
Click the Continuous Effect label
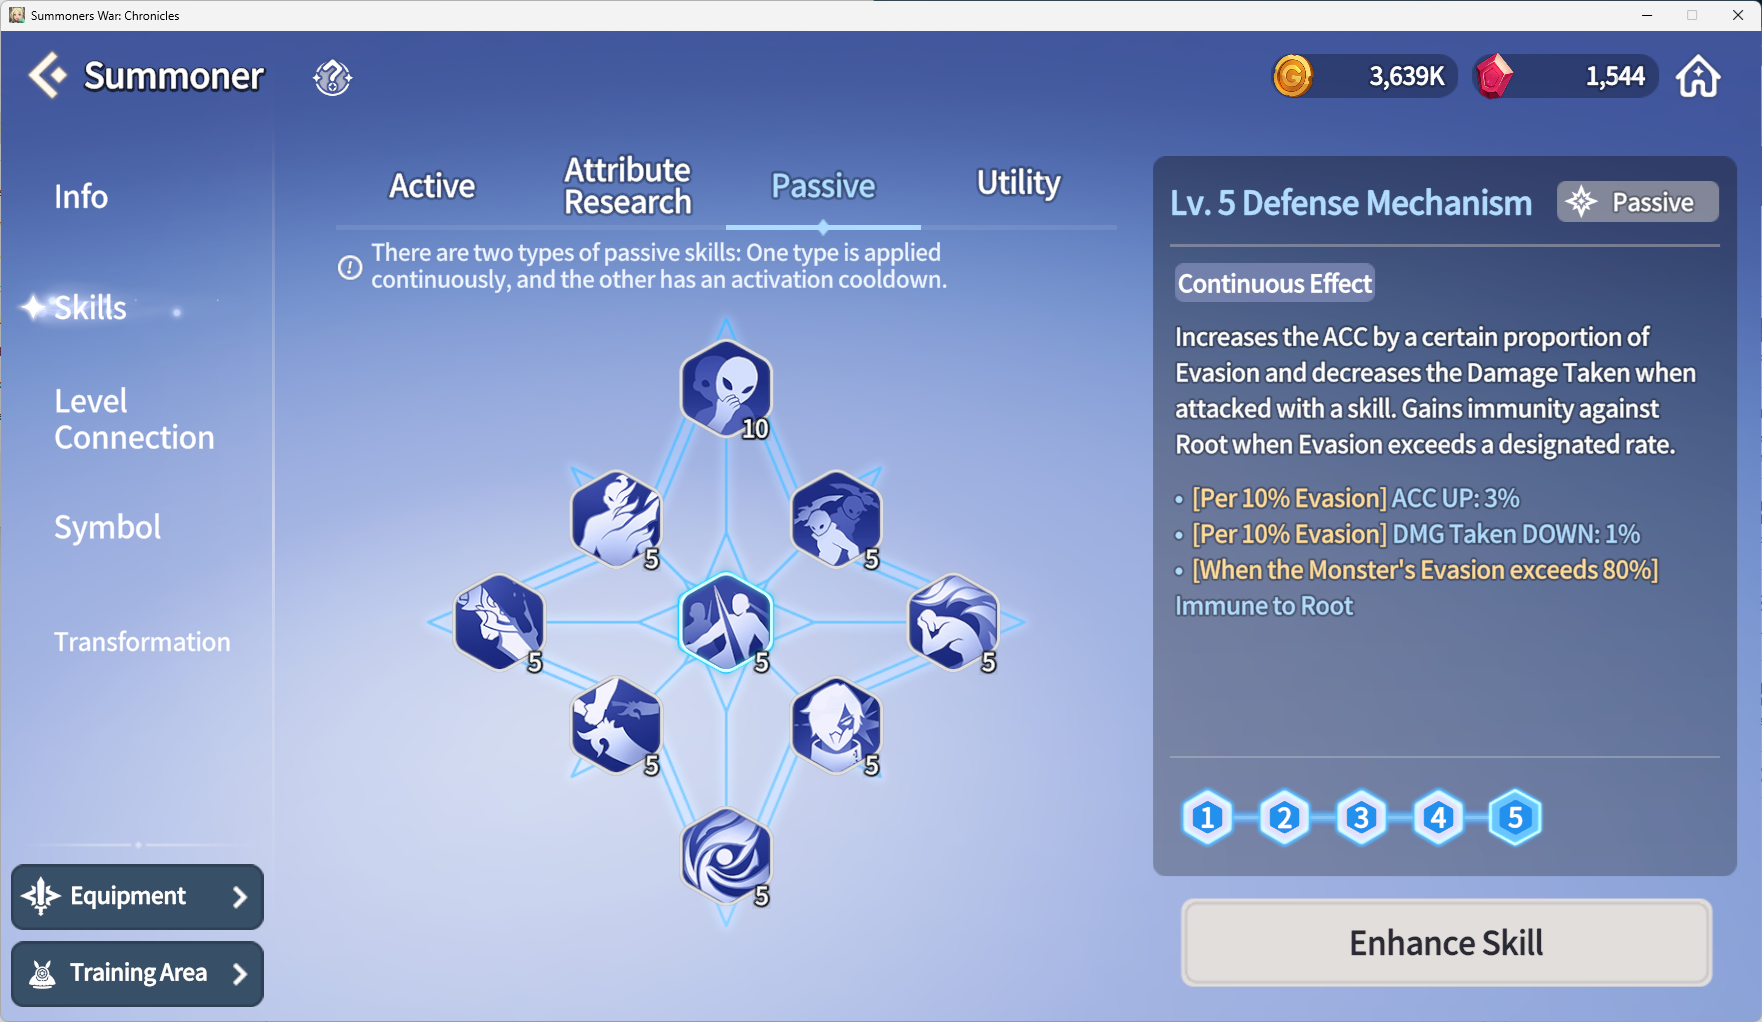[1274, 284]
